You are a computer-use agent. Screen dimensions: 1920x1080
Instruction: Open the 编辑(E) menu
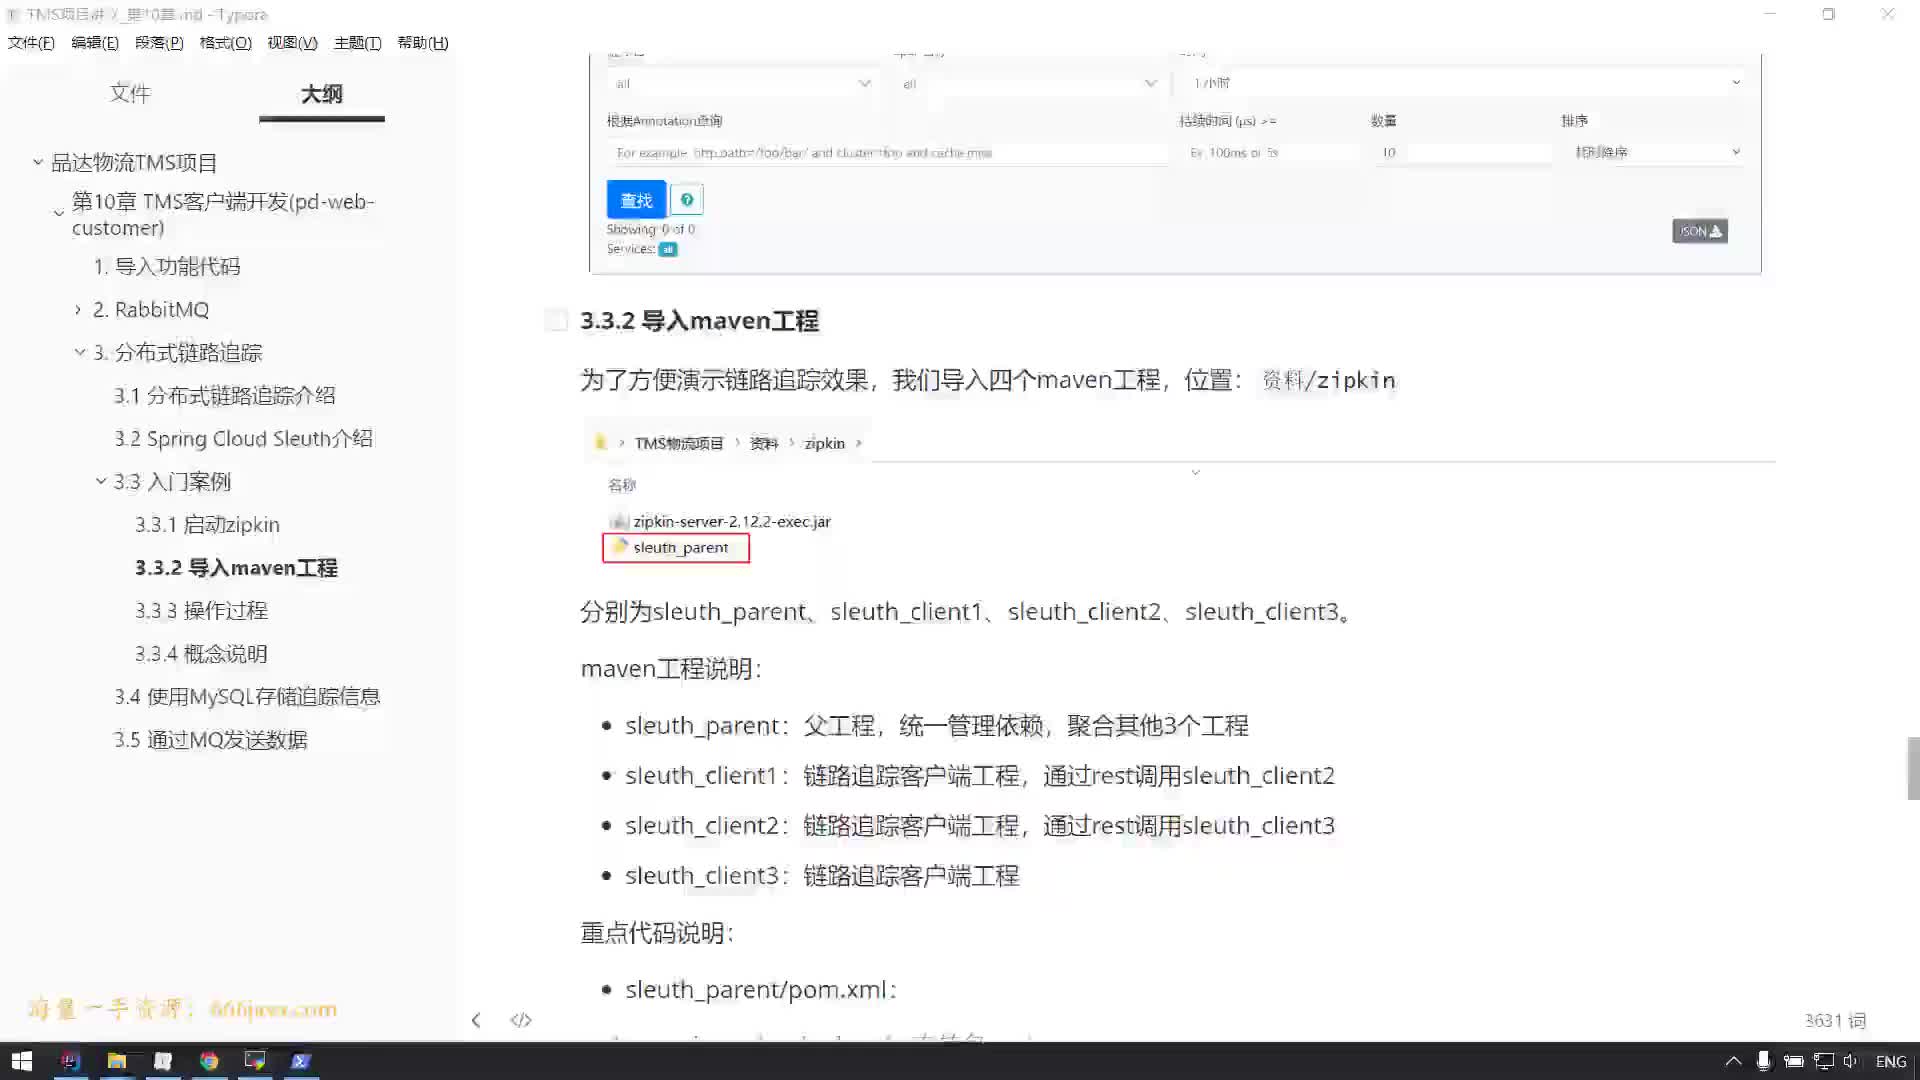click(x=95, y=42)
